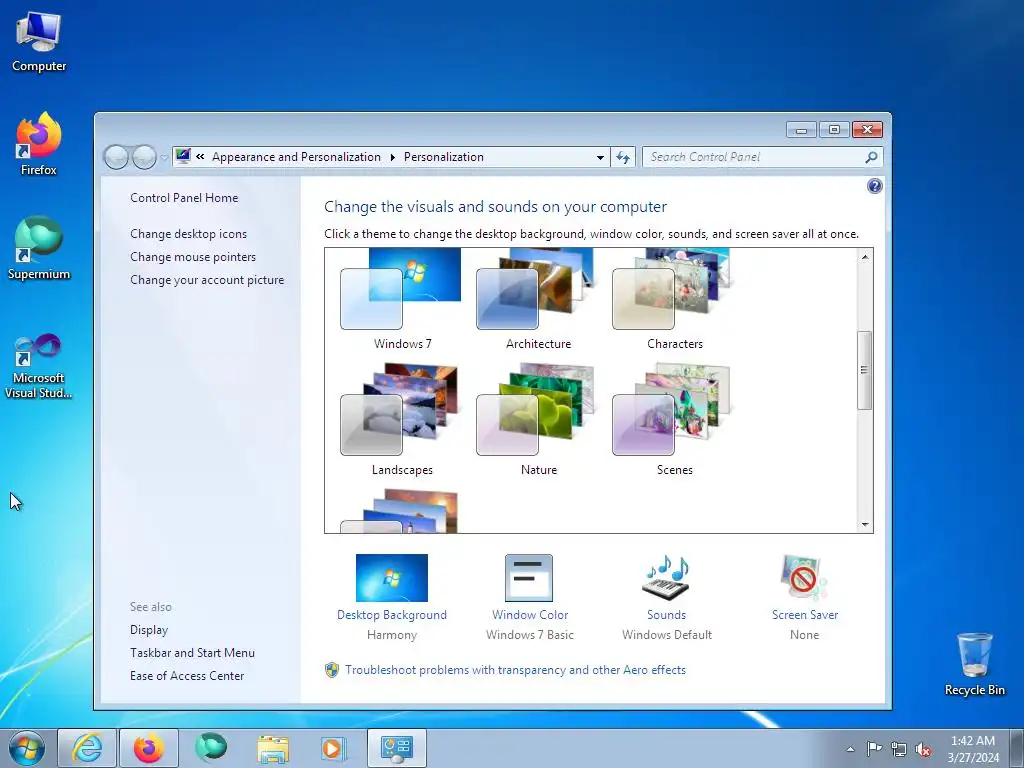The height and width of the screenshot is (768, 1024).
Task: Select the Scenes theme
Action: click(x=675, y=421)
